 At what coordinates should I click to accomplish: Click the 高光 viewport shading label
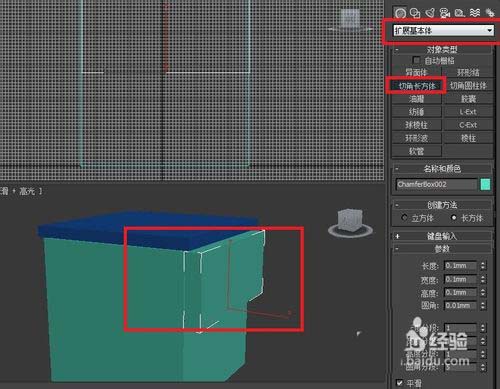(x=27, y=191)
